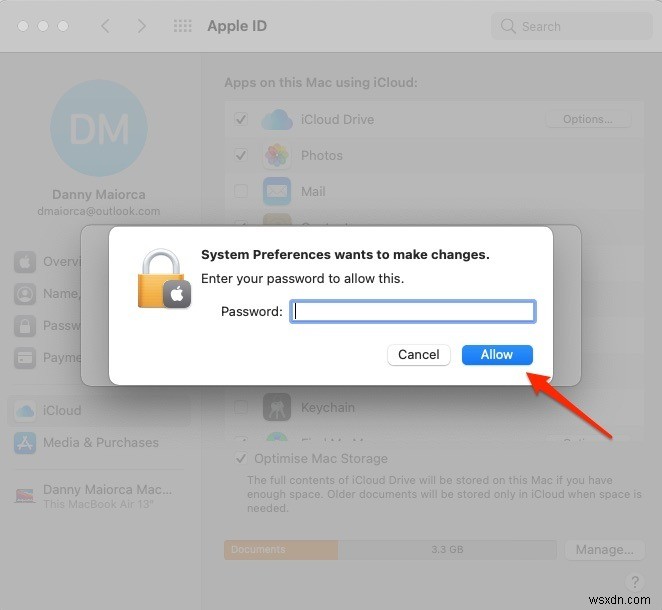Focus the Password input field
The image size is (662, 610).
click(413, 312)
